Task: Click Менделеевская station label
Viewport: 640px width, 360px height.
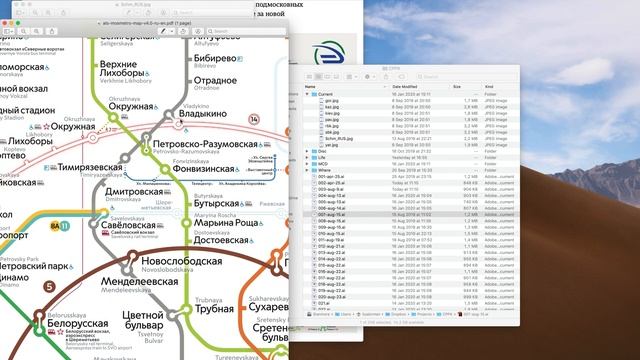Action: point(140,282)
